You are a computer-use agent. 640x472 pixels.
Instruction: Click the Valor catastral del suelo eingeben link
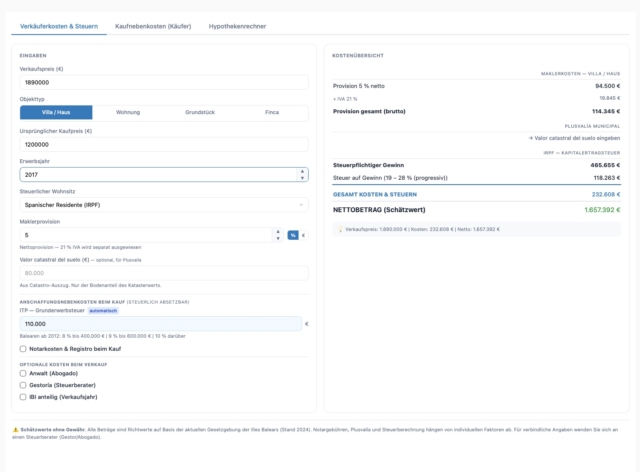pyautogui.click(x=574, y=138)
